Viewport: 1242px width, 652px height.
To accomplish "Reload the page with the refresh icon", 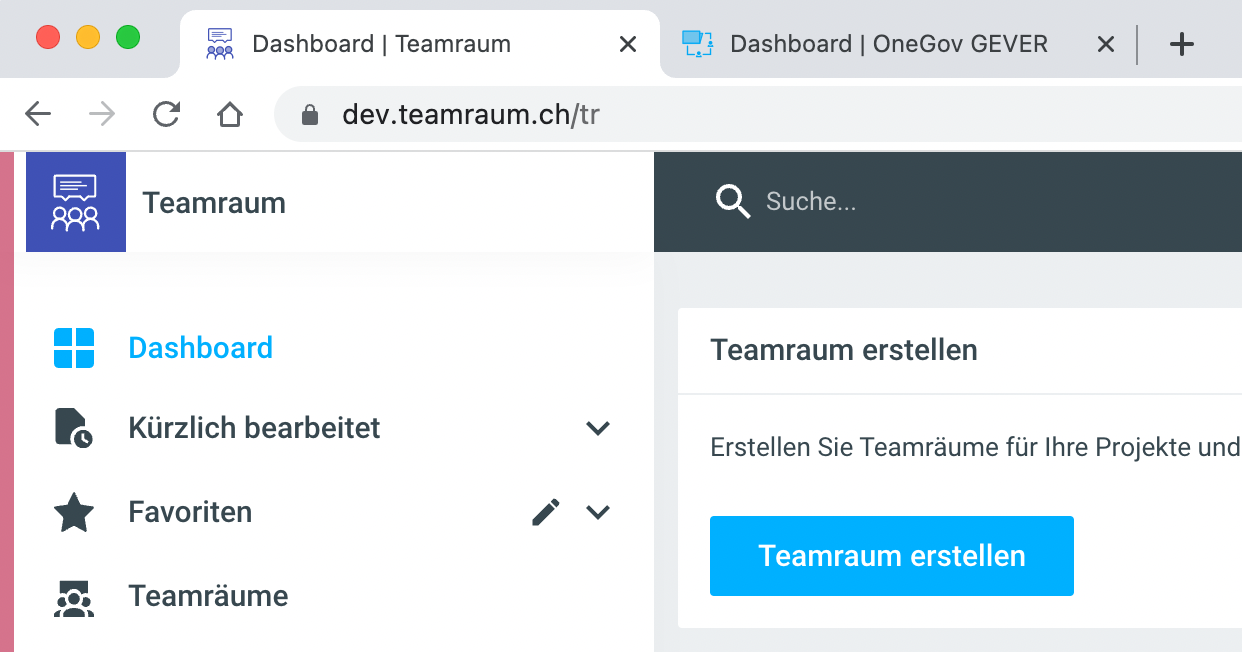I will pyautogui.click(x=166, y=115).
